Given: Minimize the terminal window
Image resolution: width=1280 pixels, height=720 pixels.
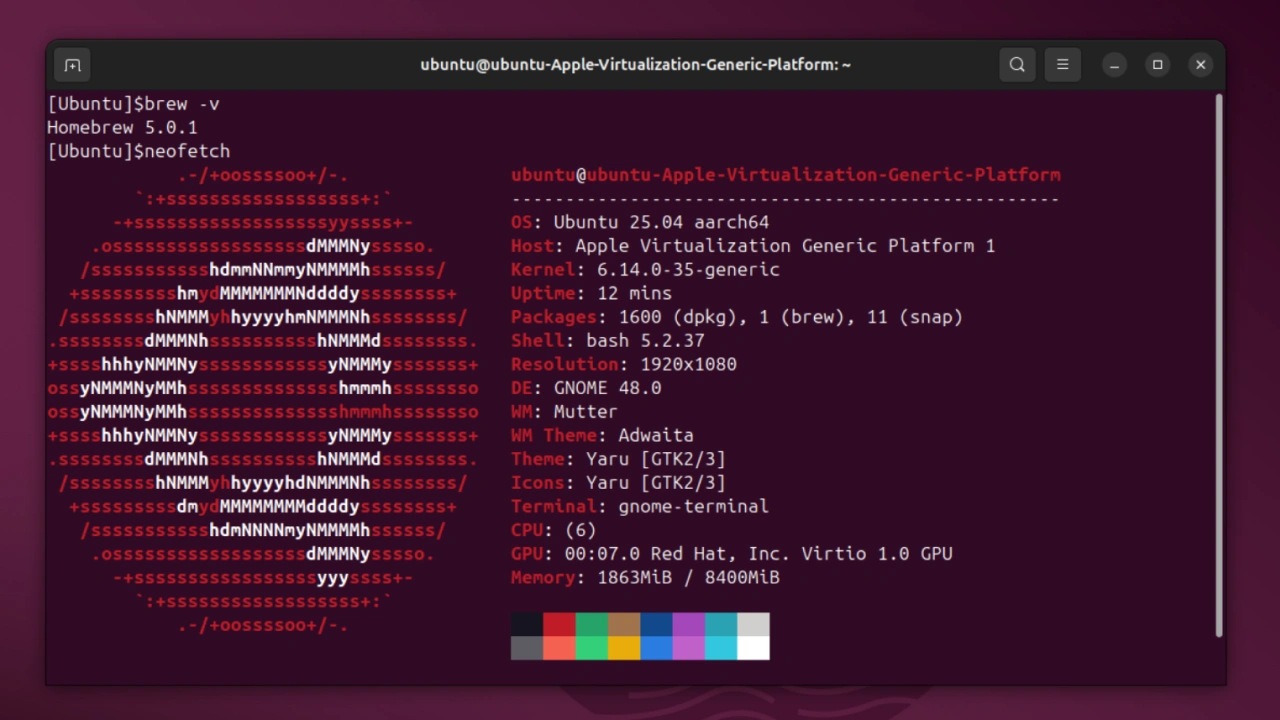Looking at the screenshot, I should [x=1114, y=64].
